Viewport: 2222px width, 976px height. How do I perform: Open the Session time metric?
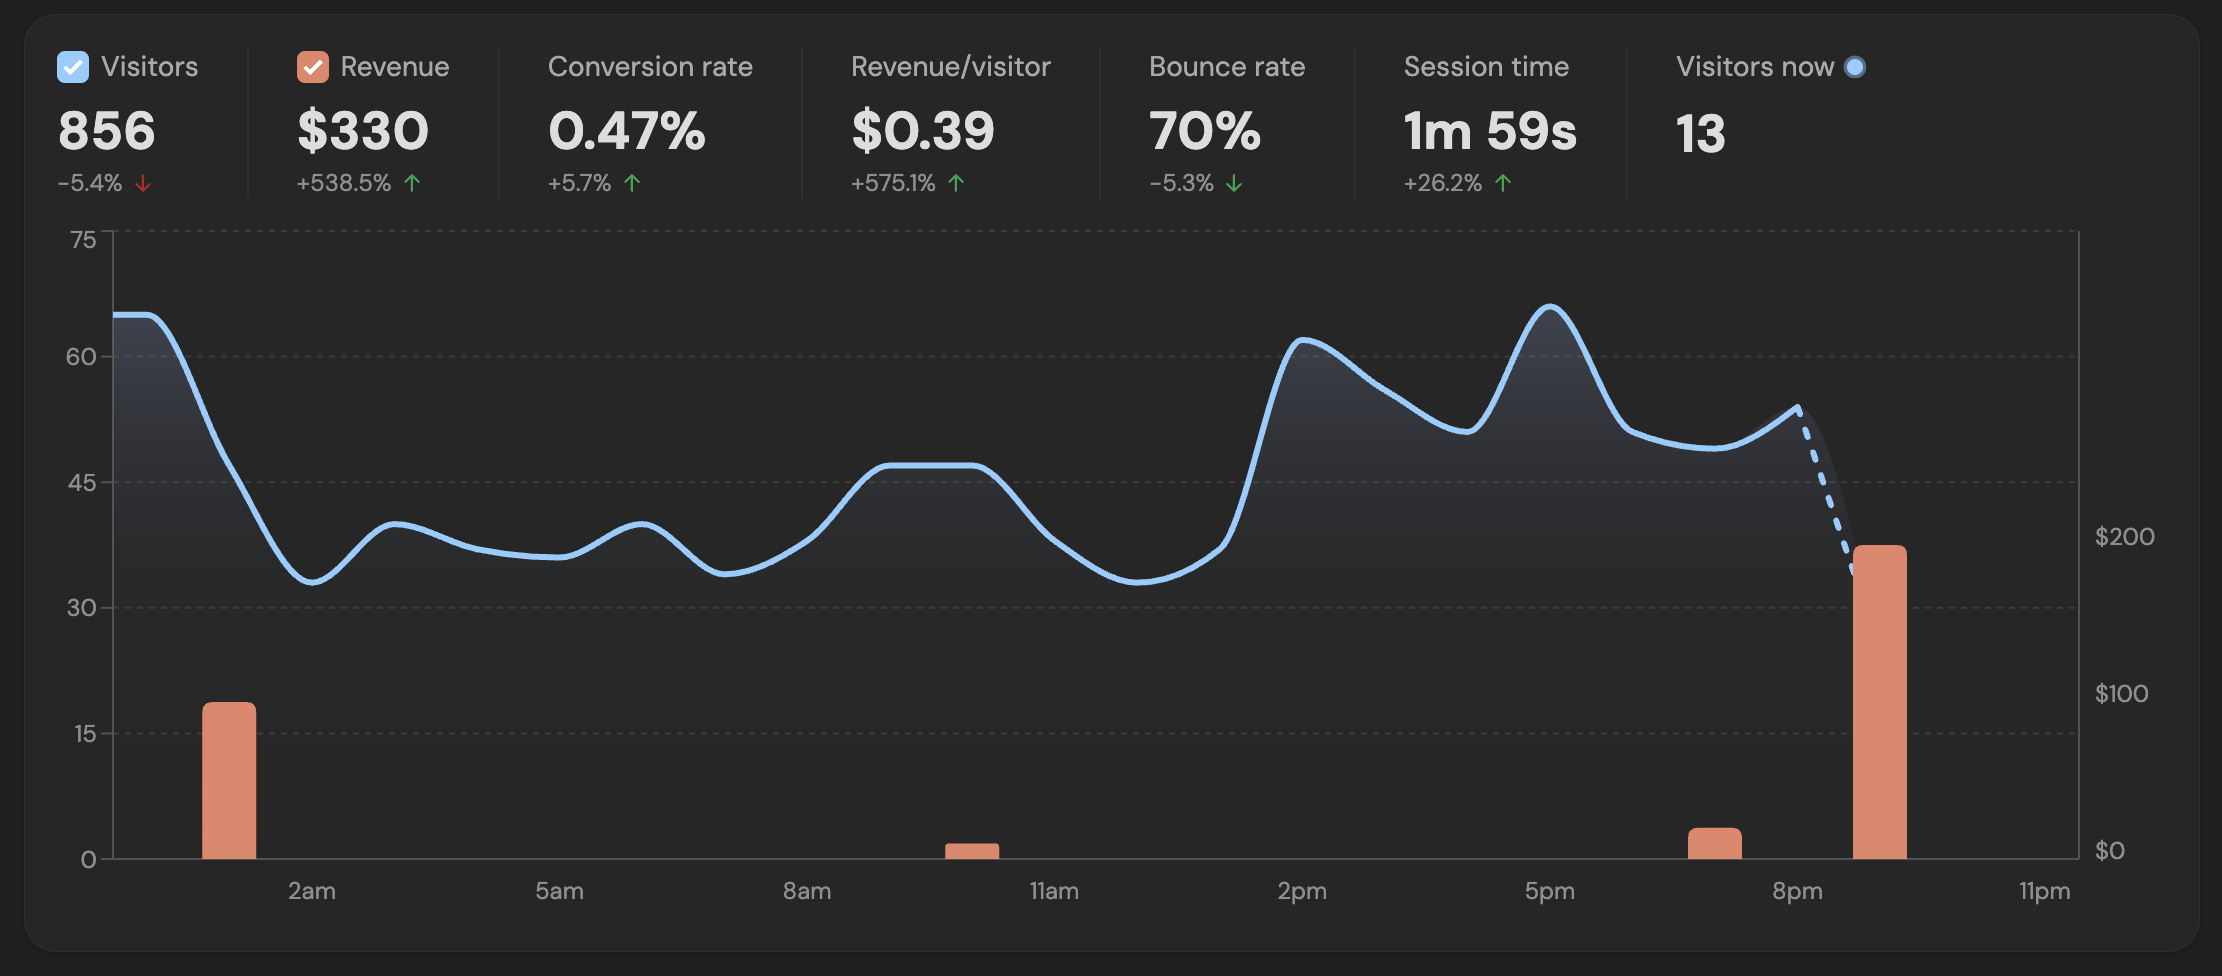[x=1486, y=67]
